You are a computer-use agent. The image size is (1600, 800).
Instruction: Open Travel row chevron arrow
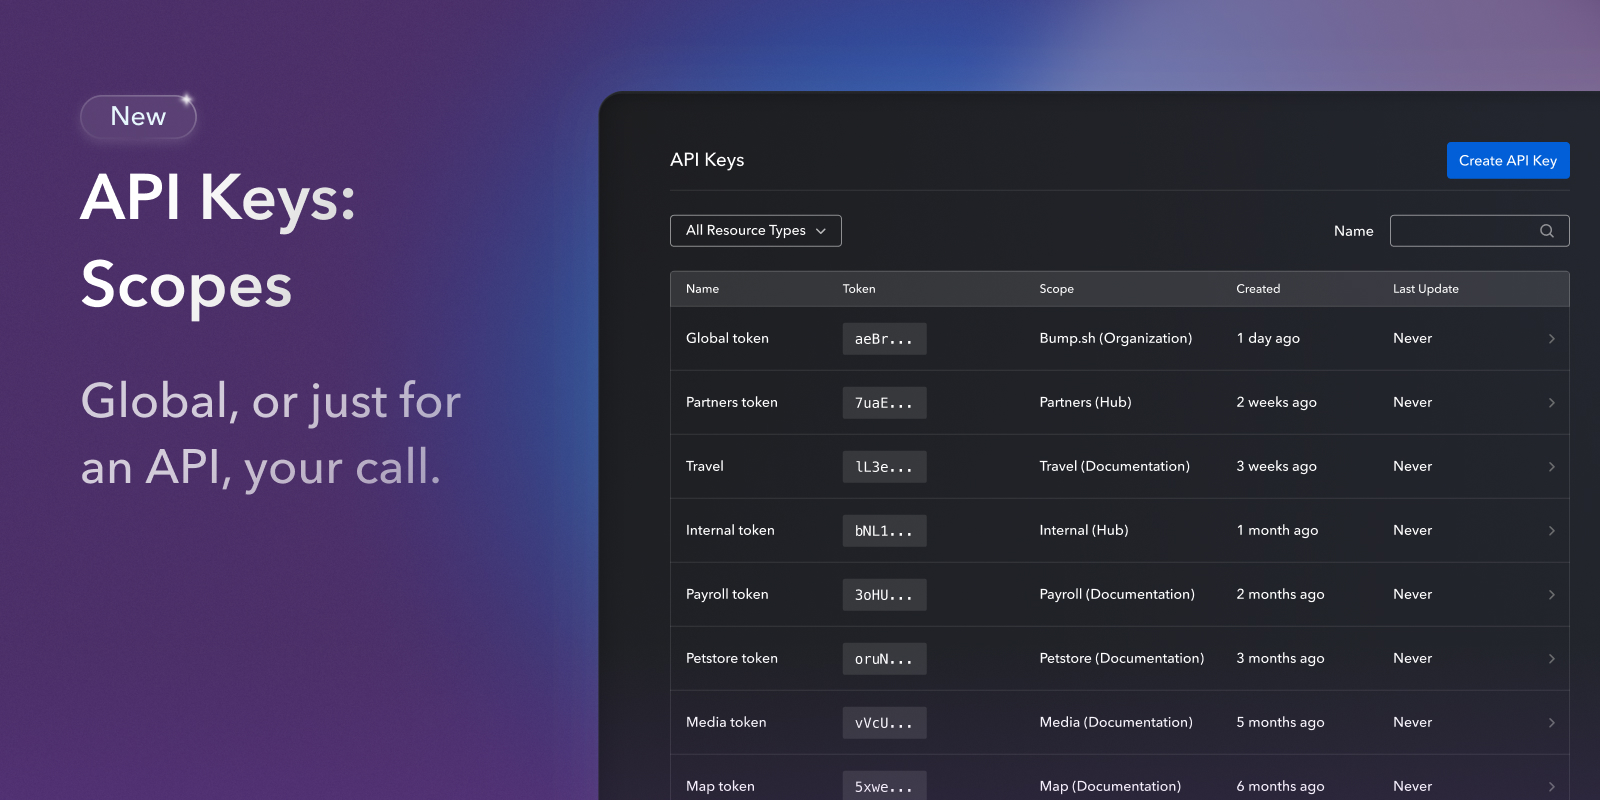coord(1552,467)
